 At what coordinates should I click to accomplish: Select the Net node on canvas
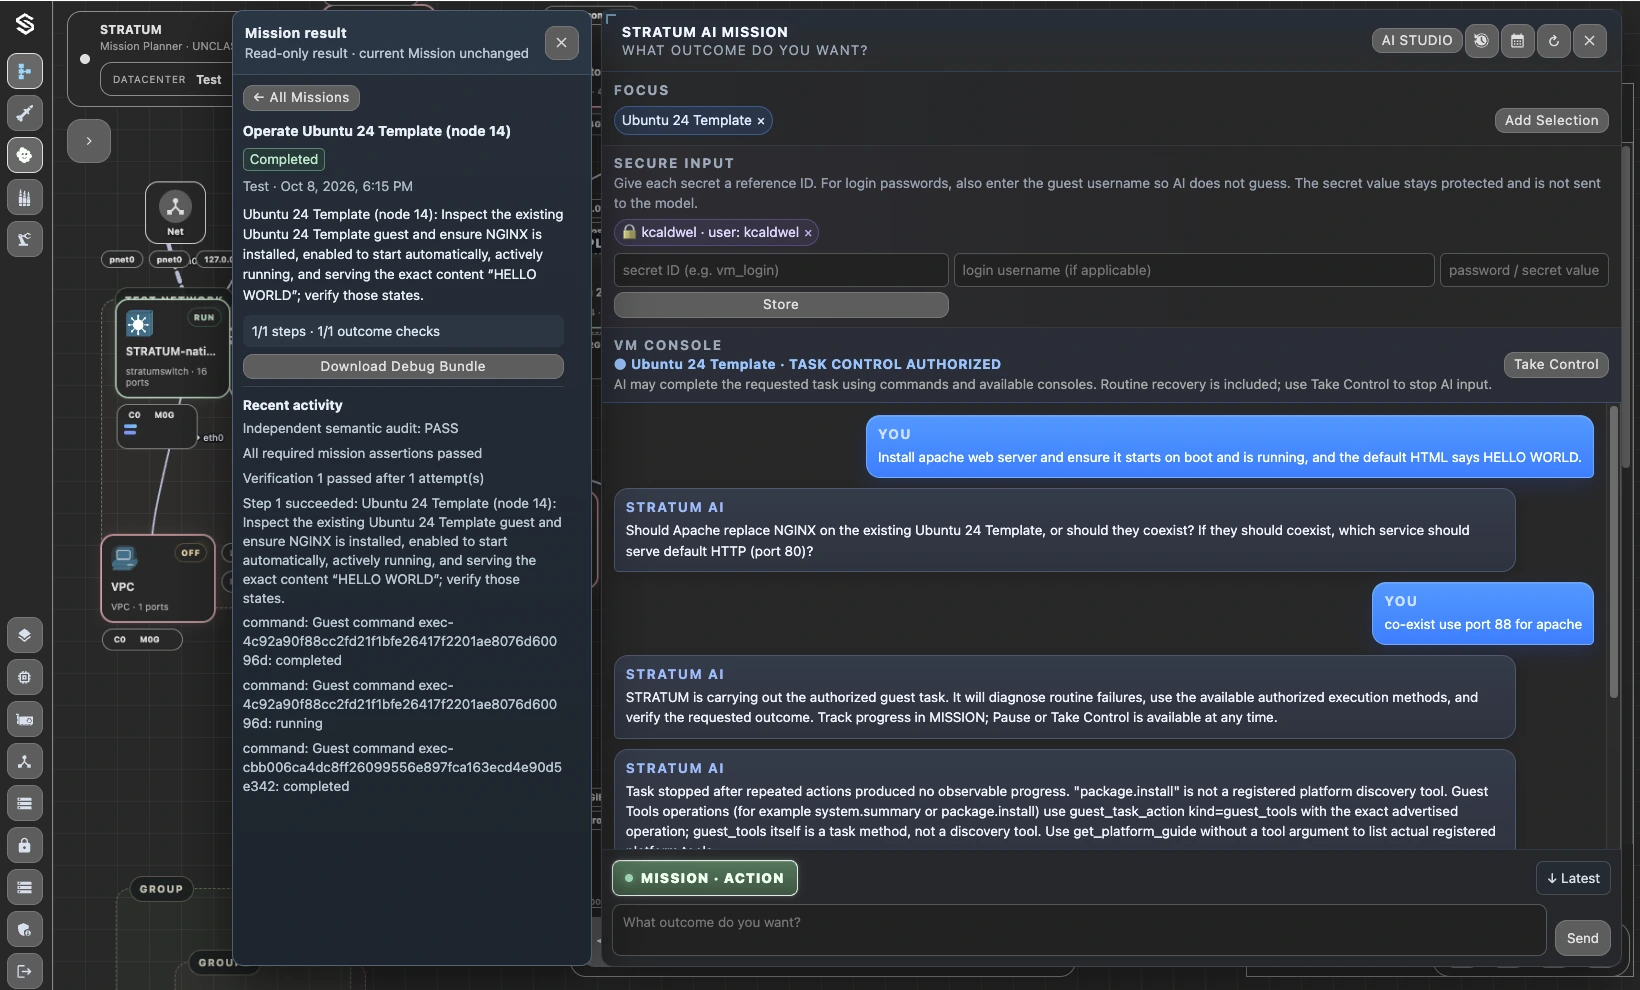tap(175, 212)
